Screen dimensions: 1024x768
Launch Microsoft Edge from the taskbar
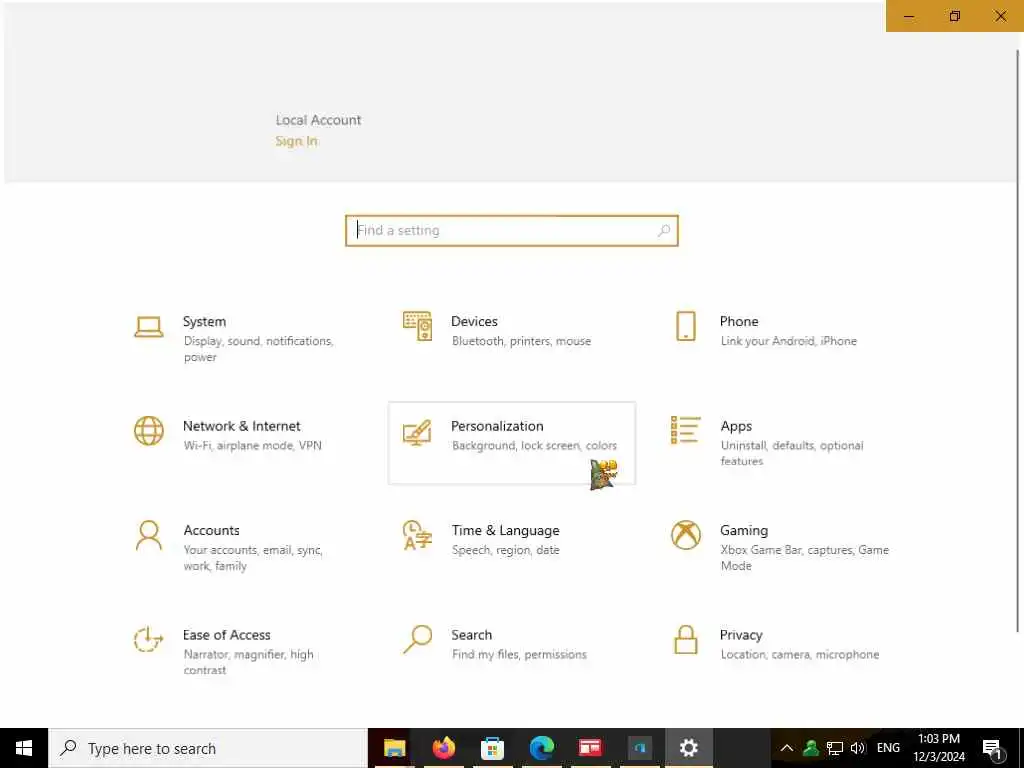(x=541, y=748)
